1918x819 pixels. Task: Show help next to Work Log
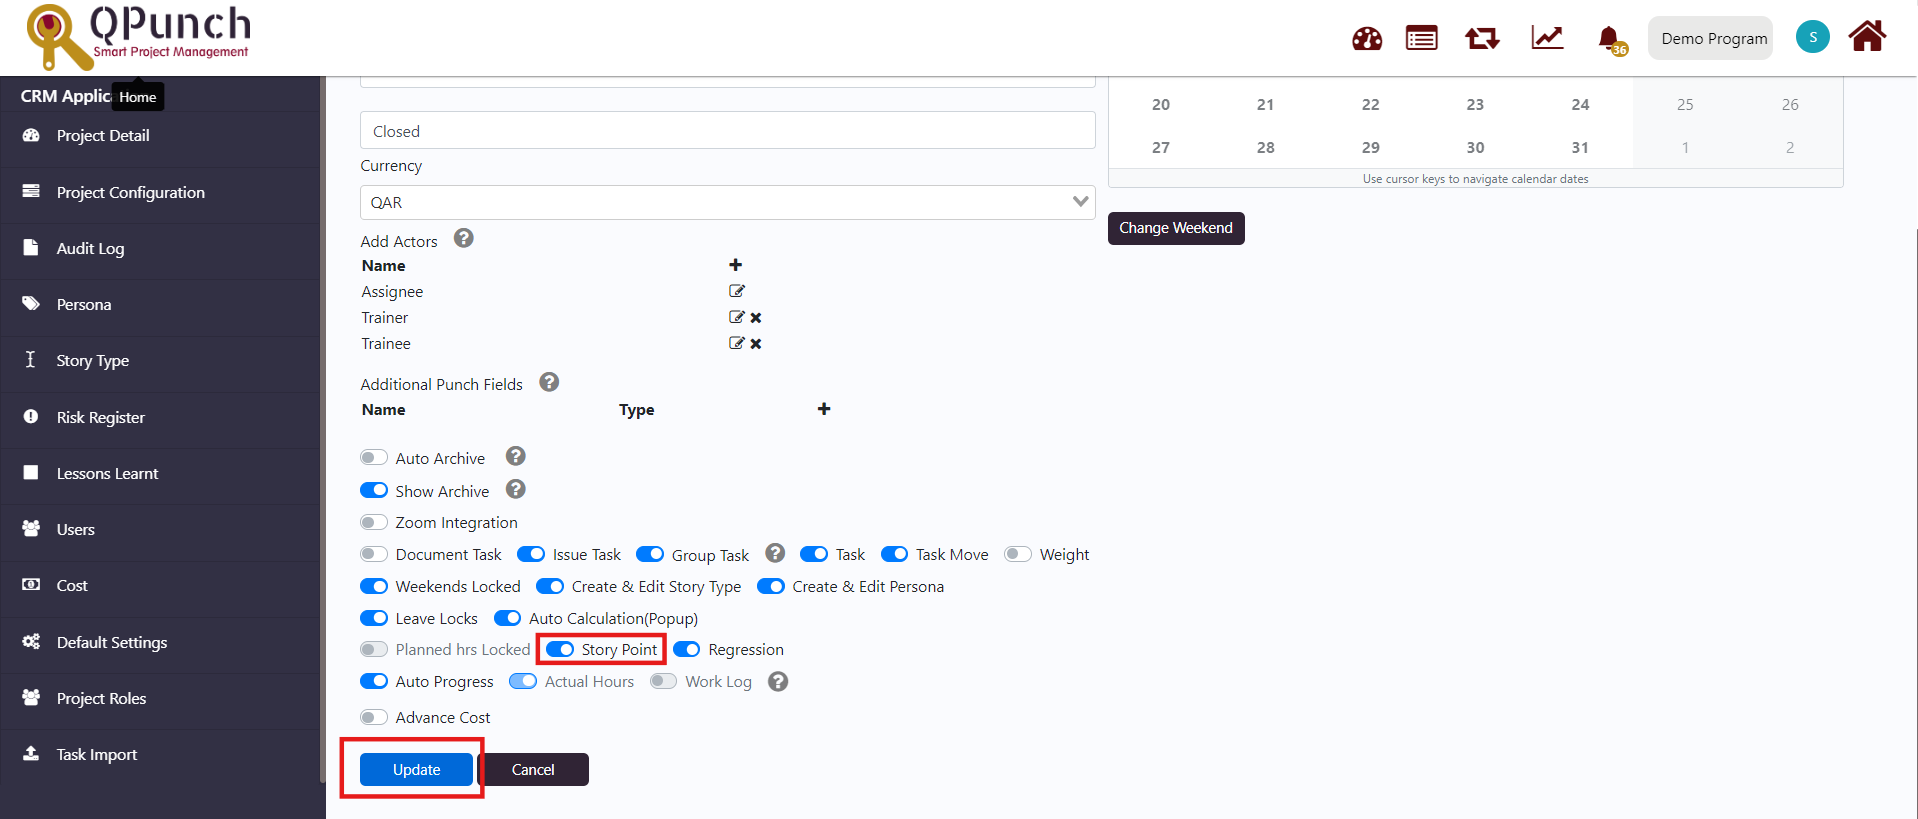coord(778,681)
